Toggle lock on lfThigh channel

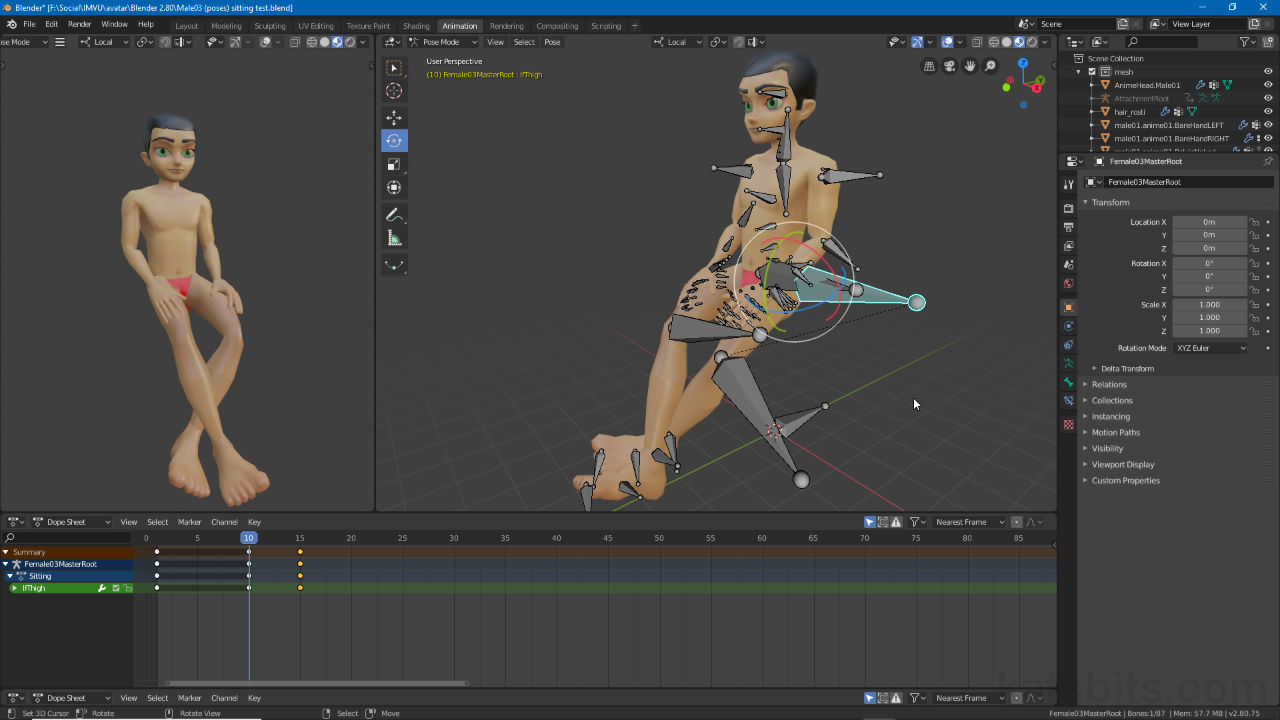pos(128,588)
